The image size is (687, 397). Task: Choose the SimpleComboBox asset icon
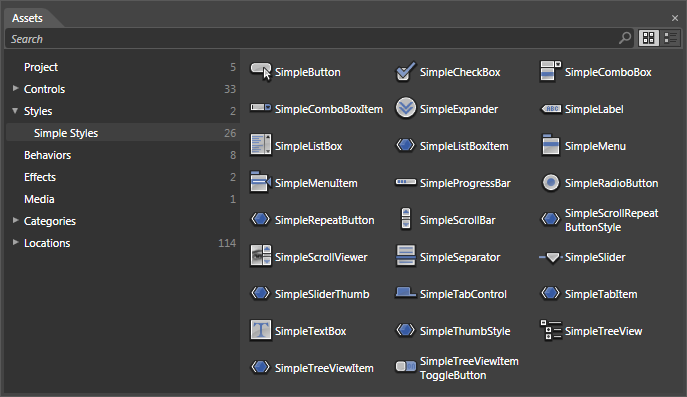coord(550,72)
